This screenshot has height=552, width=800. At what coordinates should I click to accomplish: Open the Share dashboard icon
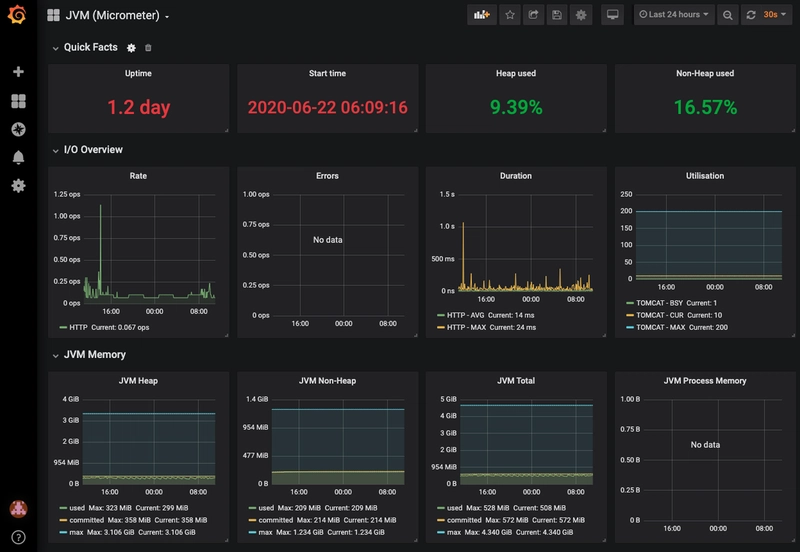click(534, 15)
